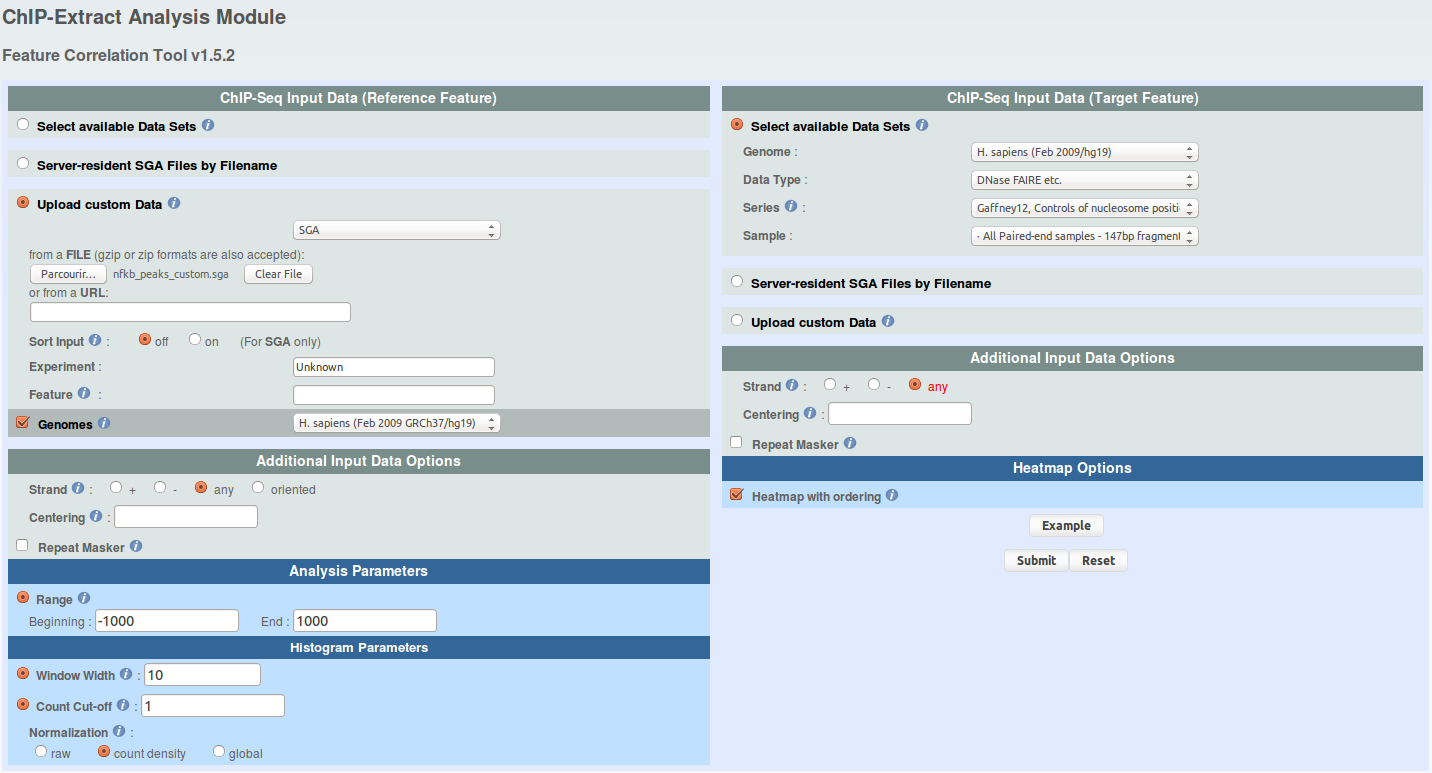Click the info icon beside Window Width
Viewport: 1432px width, 773px height.
(126, 675)
